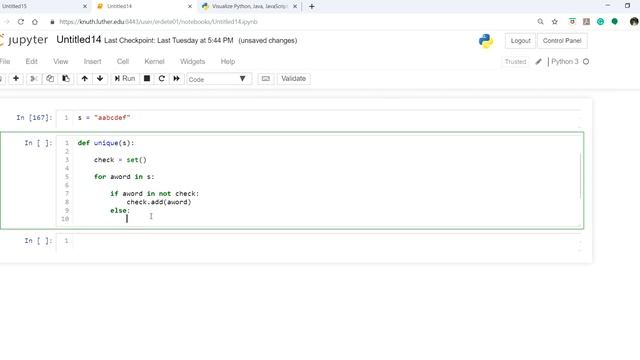
Task: Click the line "def unique(s):"
Action: (x=106, y=143)
